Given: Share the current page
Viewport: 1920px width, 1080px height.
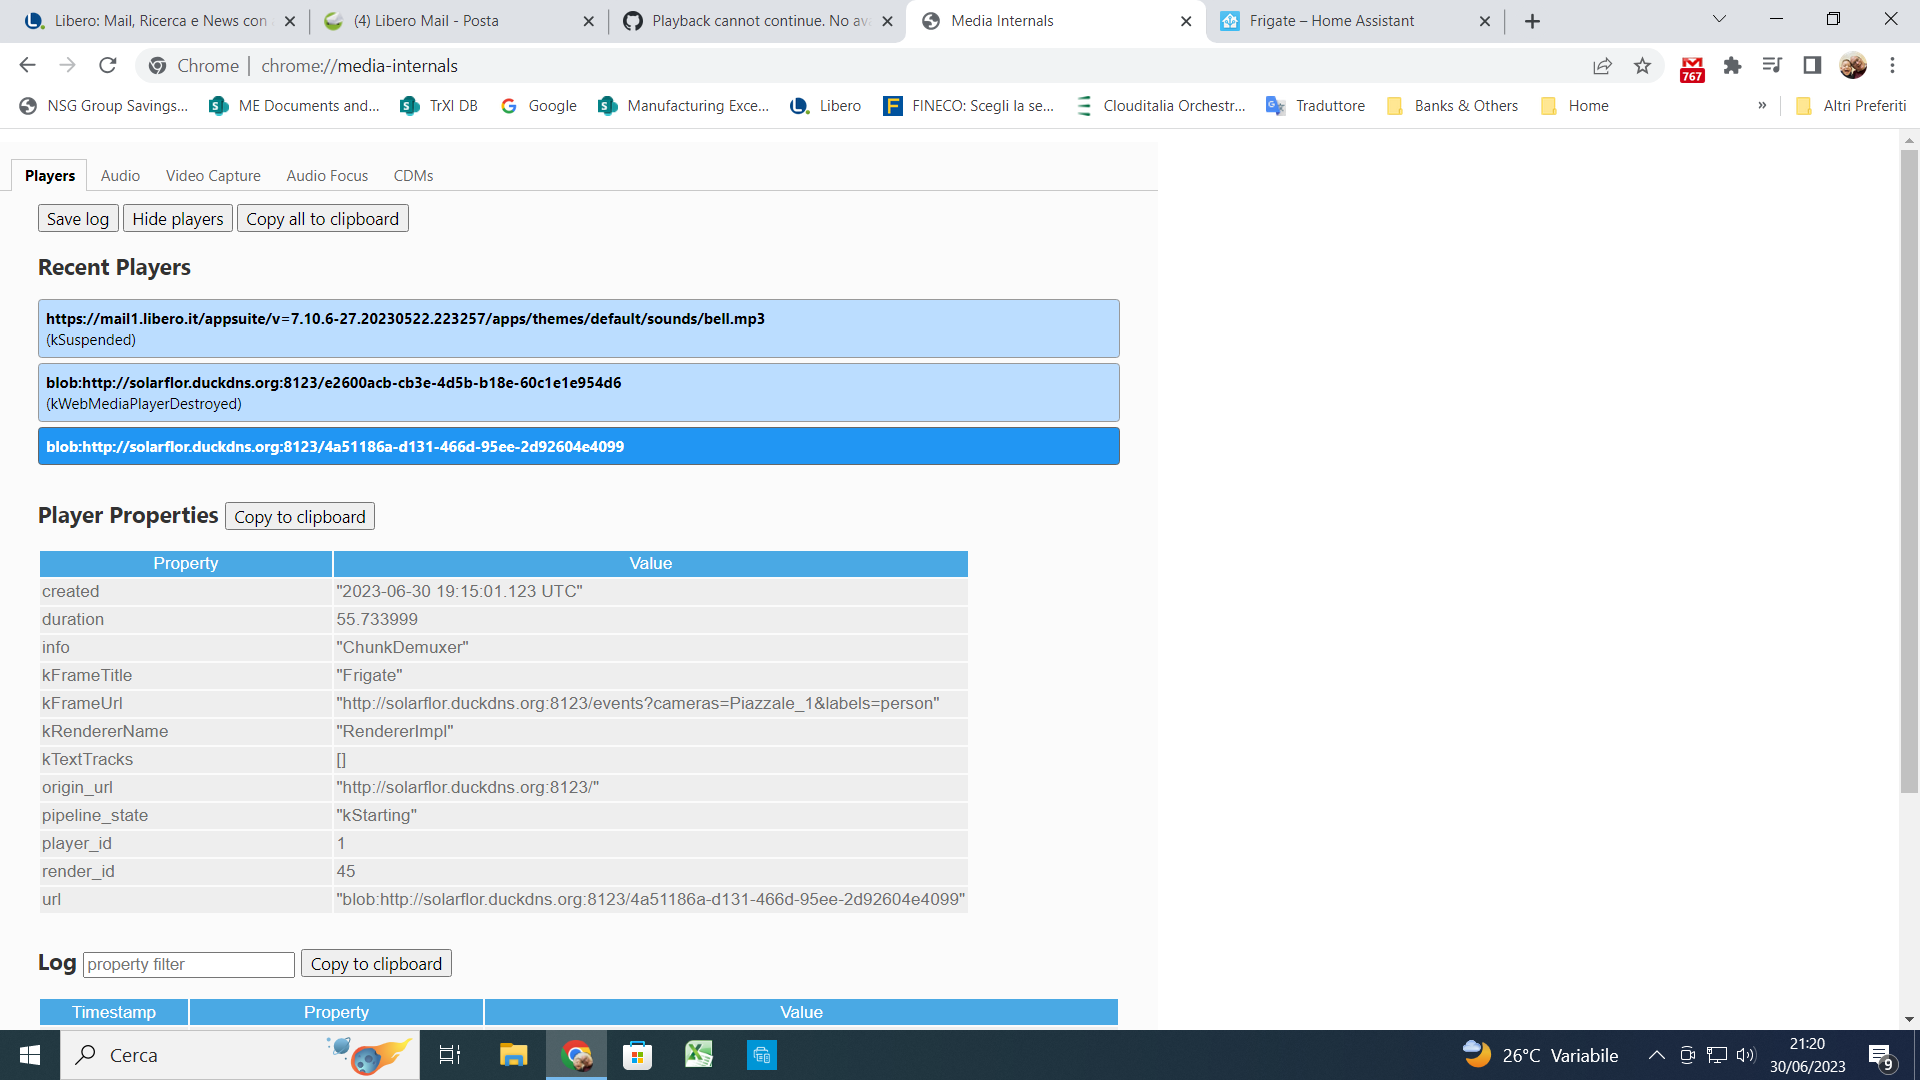Looking at the screenshot, I should [1602, 65].
